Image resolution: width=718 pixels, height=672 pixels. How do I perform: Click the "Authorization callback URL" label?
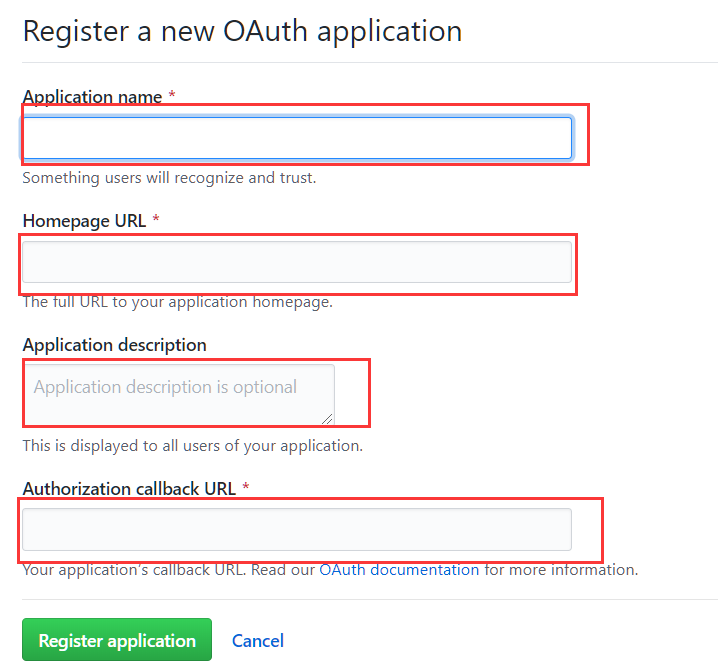pyautogui.click(x=130, y=489)
